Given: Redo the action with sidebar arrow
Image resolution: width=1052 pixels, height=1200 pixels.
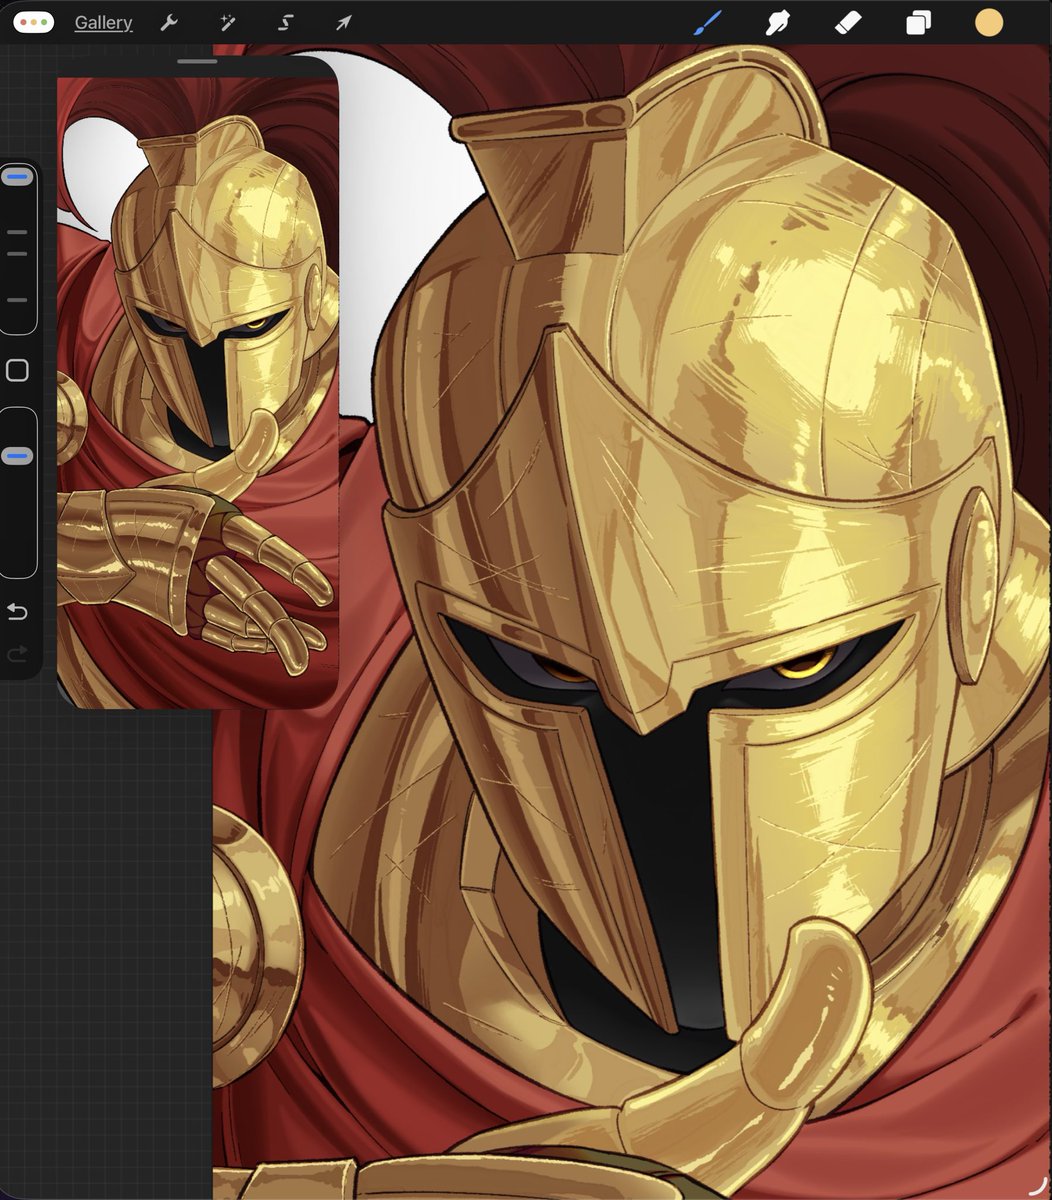Looking at the screenshot, I should [x=17, y=654].
